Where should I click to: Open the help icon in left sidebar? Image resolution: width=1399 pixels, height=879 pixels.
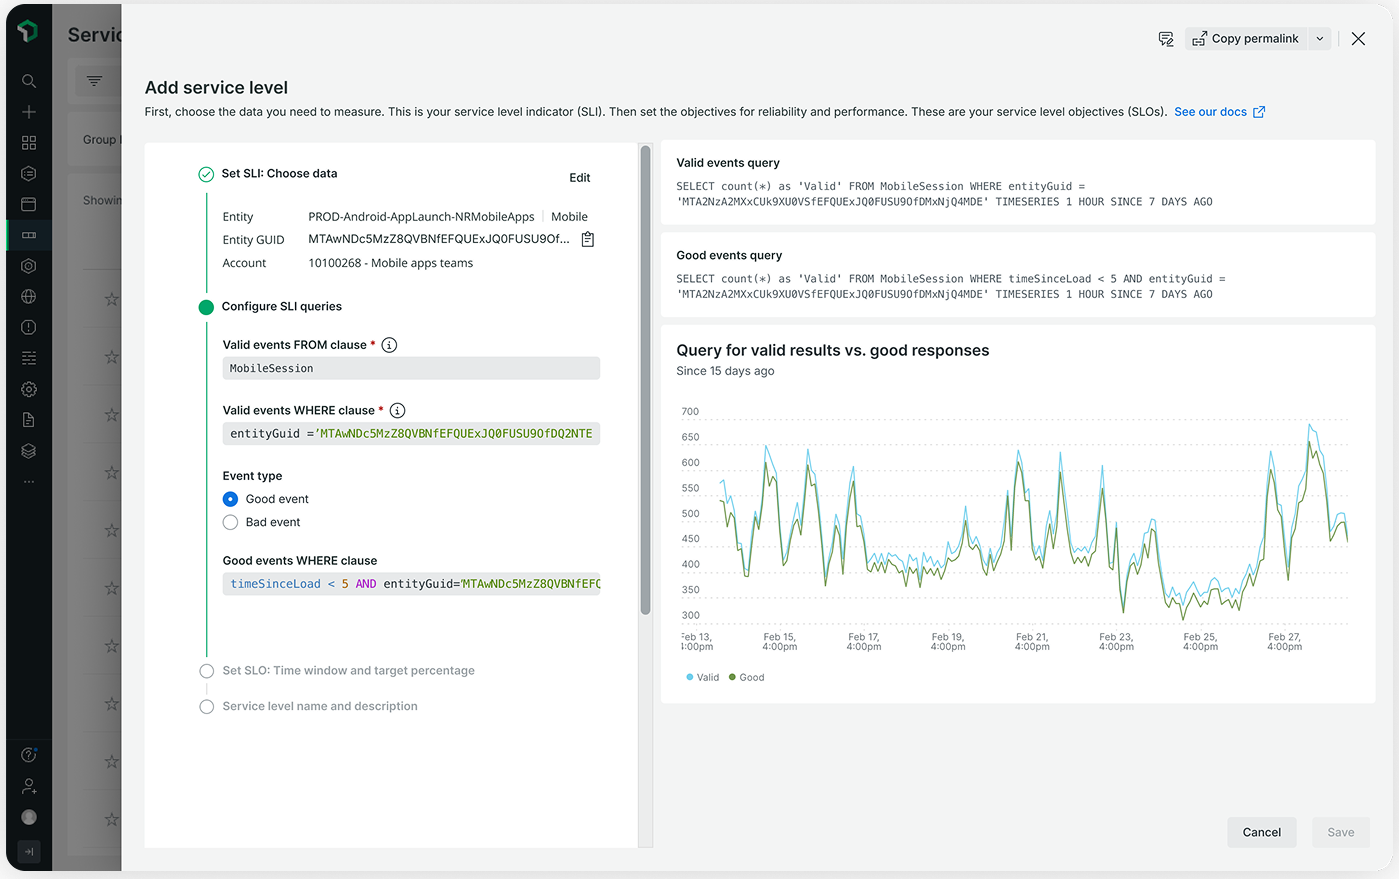pos(29,755)
